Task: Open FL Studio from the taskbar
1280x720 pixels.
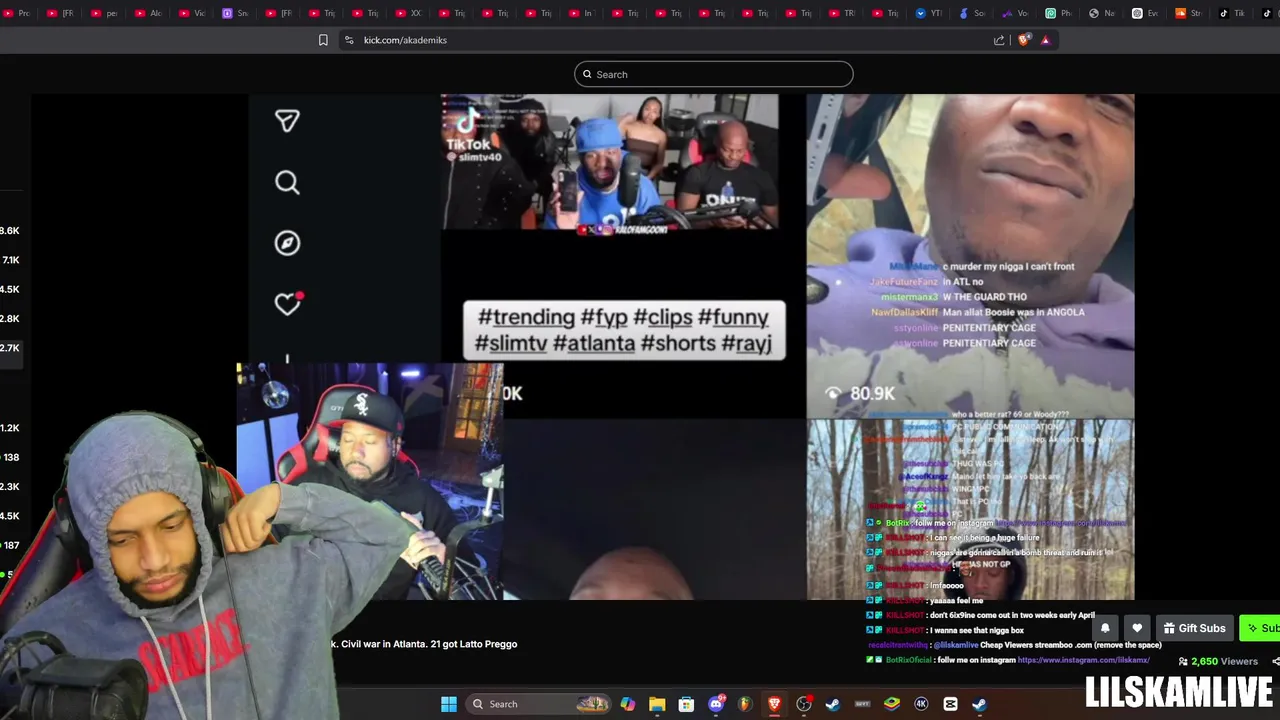Action: coord(745,704)
